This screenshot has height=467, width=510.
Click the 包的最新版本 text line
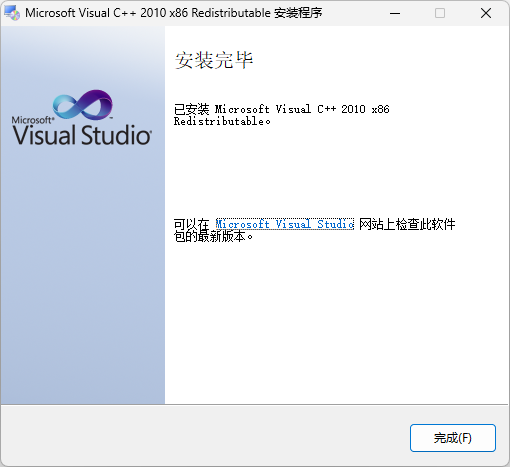[x=213, y=237]
